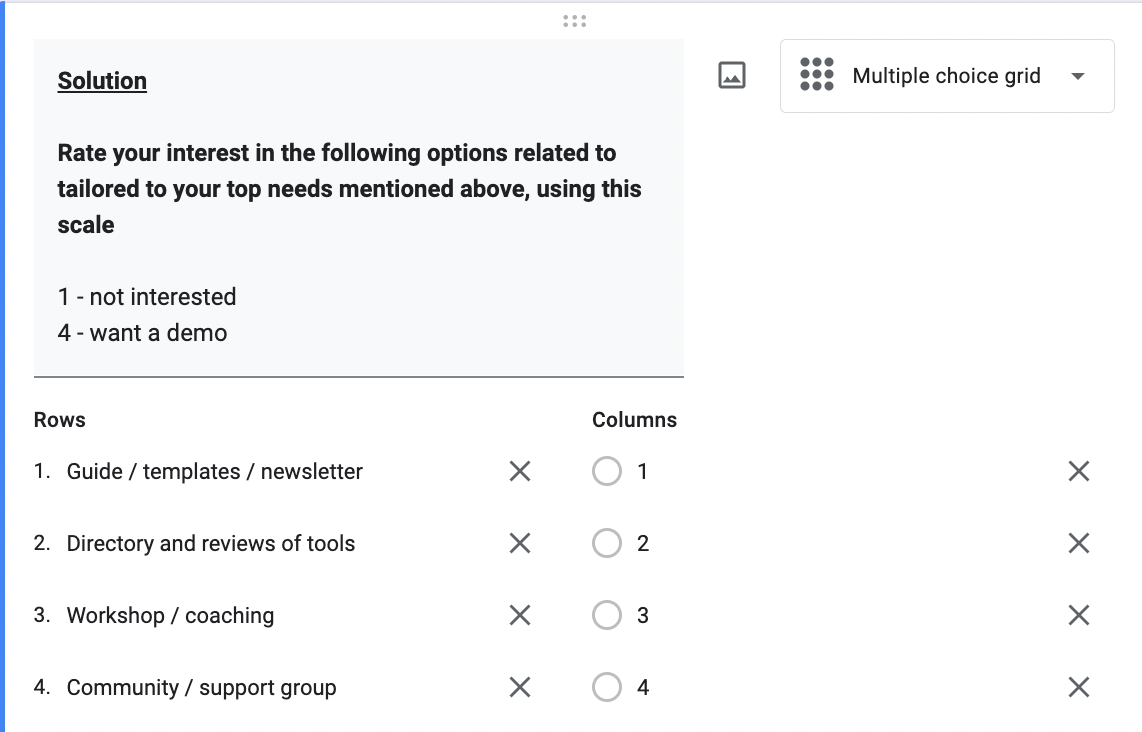Viewport: 1142px width, 732px height.
Task: Edit the 'Workshop / coaching' row label
Action: click(x=170, y=615)
